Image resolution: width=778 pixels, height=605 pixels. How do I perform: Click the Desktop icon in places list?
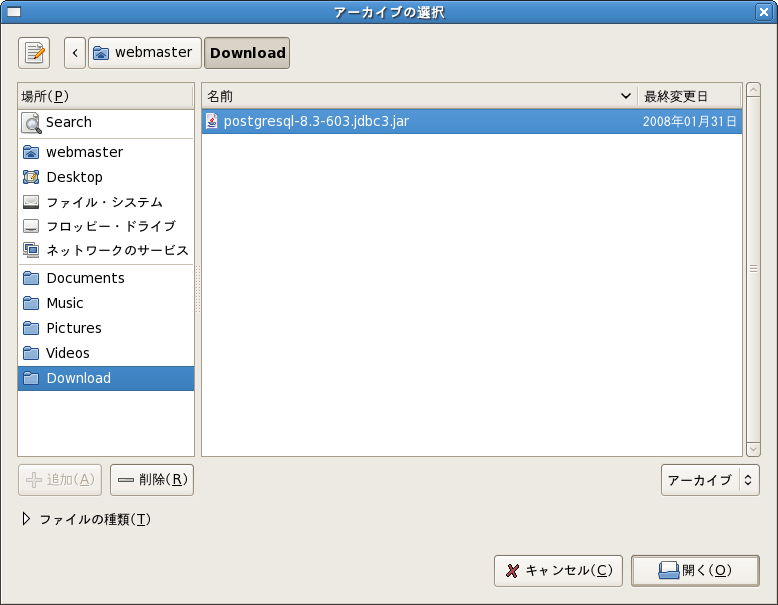[x=31, y=177]
